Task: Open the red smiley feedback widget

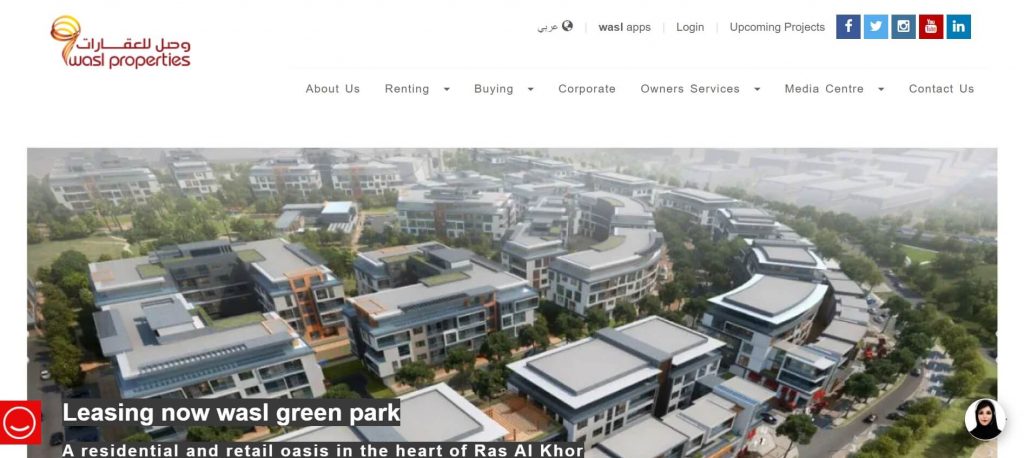Action: [x=20, y=422]
